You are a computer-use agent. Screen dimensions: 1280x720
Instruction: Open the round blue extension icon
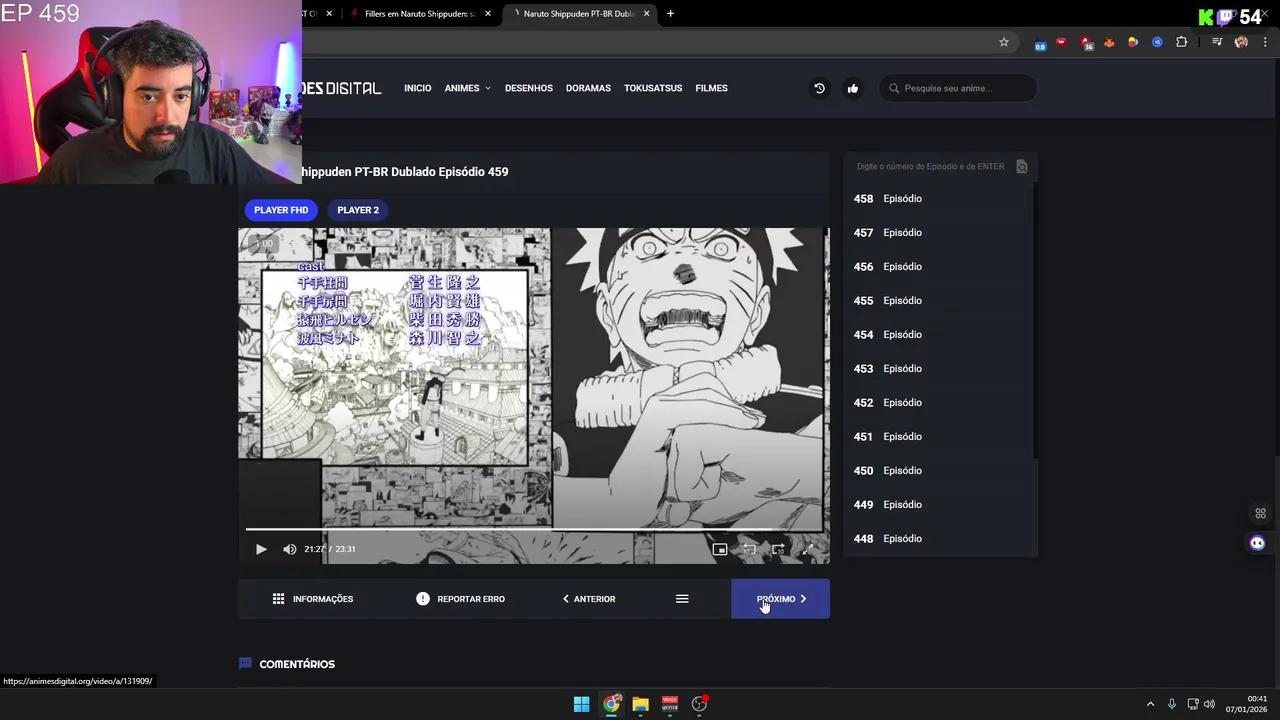point(1157,42)
